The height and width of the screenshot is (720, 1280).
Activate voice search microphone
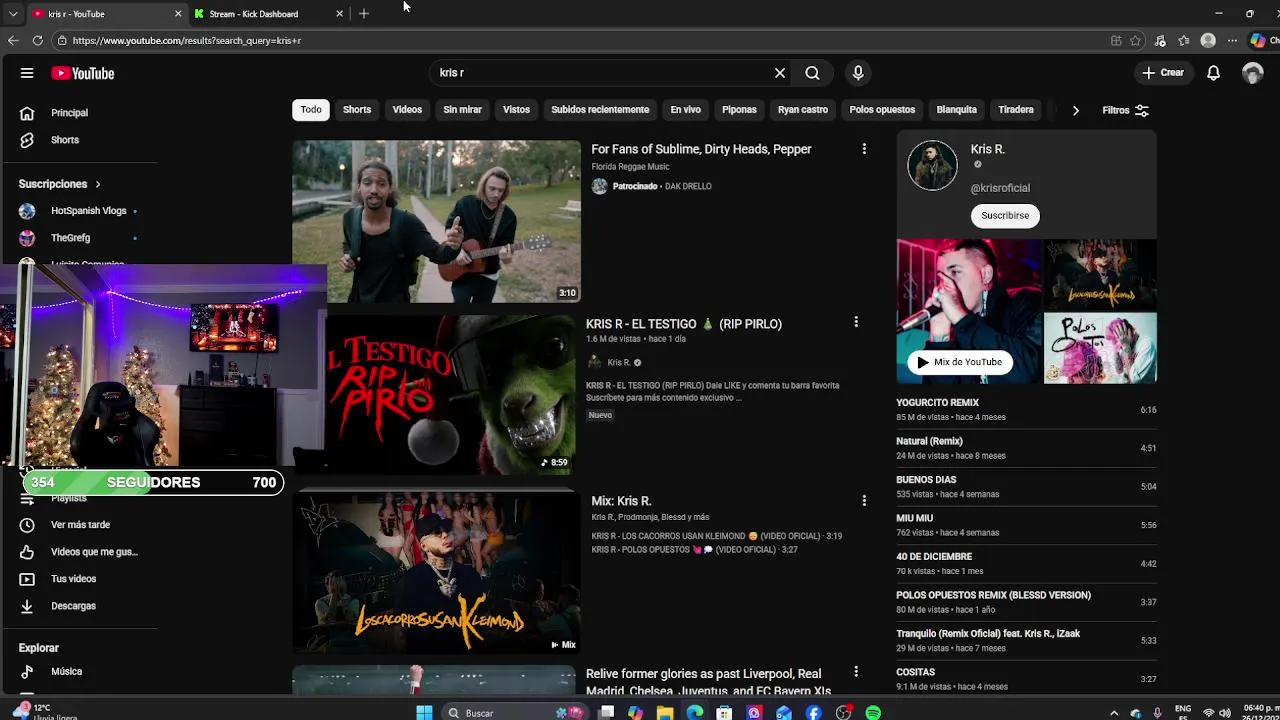(x=857, y=73)
